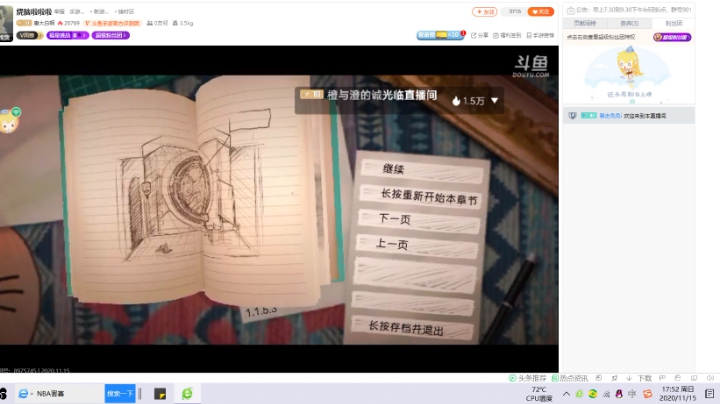The image size is (720, 404).
Task: Click 下载 download in browser status bar
Action: click(x=639, y=378)
